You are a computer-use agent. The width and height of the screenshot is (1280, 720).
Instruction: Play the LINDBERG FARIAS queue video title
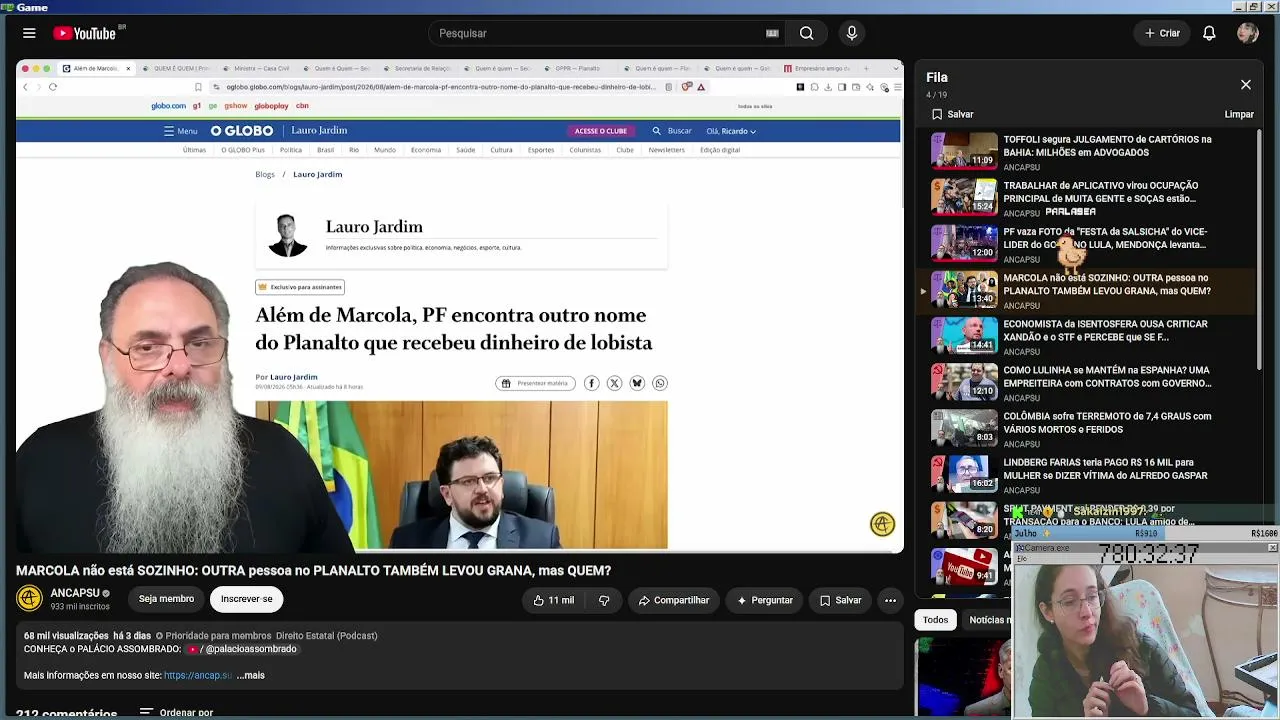pyautogui.click(x=1105, y=469)
